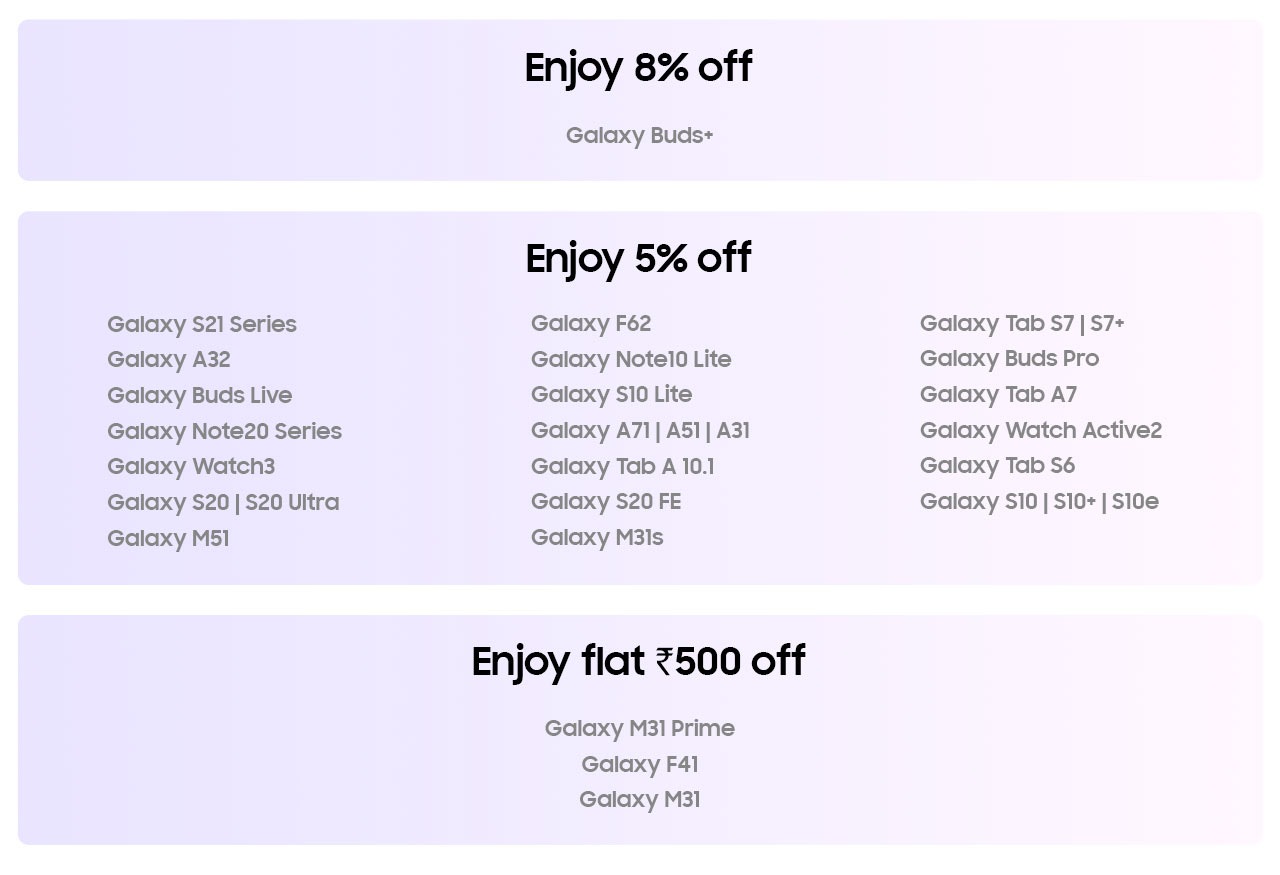This screenshot has width=1280, height=875.
Task: Click Galaxy S20 FE
Action: pyautogui.click(x=606, y=502)
